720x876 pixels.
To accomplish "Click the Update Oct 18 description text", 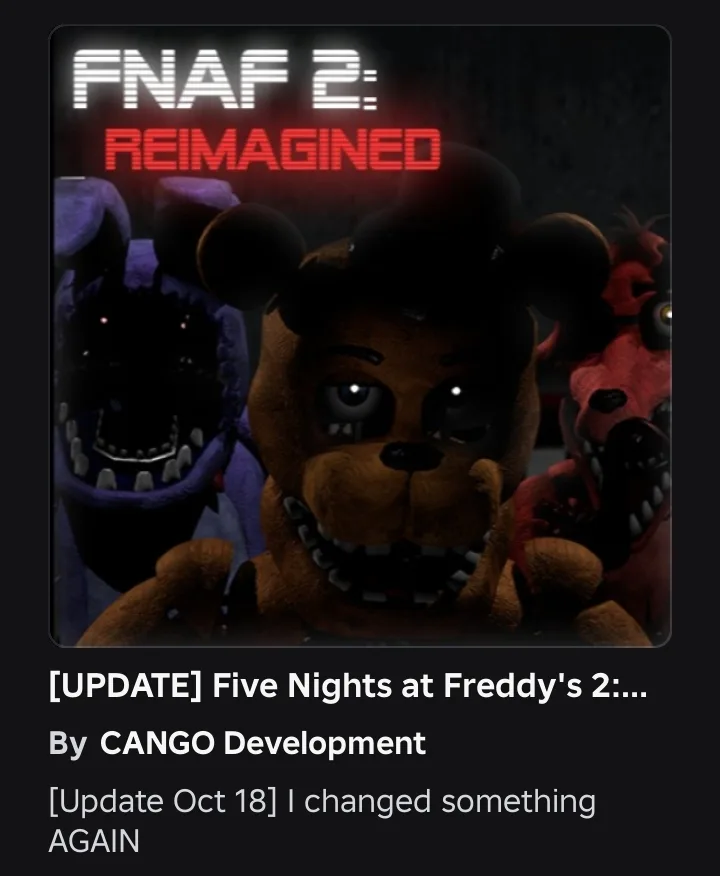I will 322,821.
